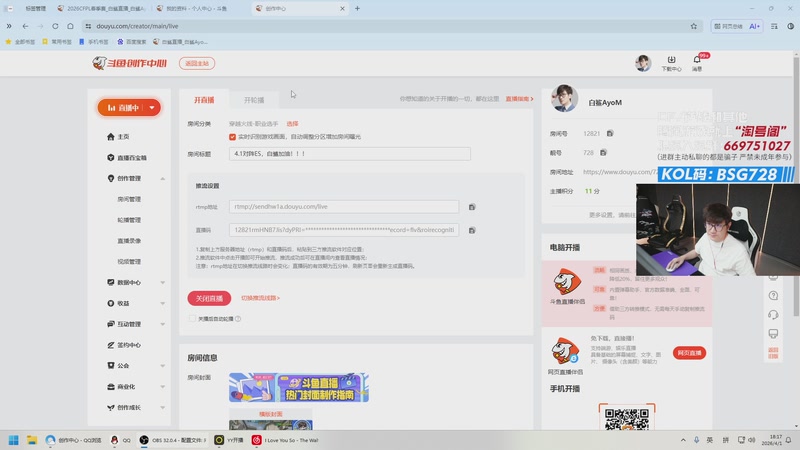Switch to the 开轮播 tab
Viewport: 800px width, 450px height.
click(x=254, y=100)
